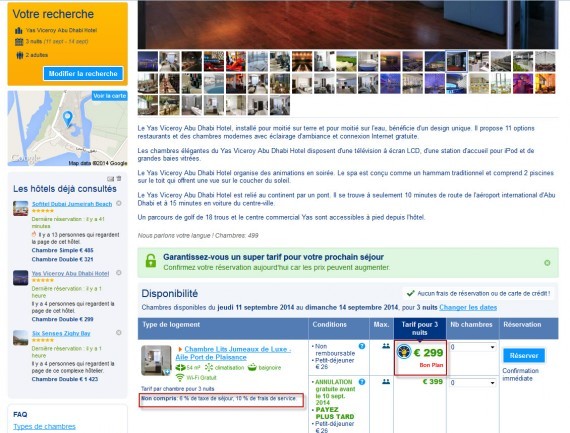Click the Sofitel hotel thumbnail image

coord(20,208)
